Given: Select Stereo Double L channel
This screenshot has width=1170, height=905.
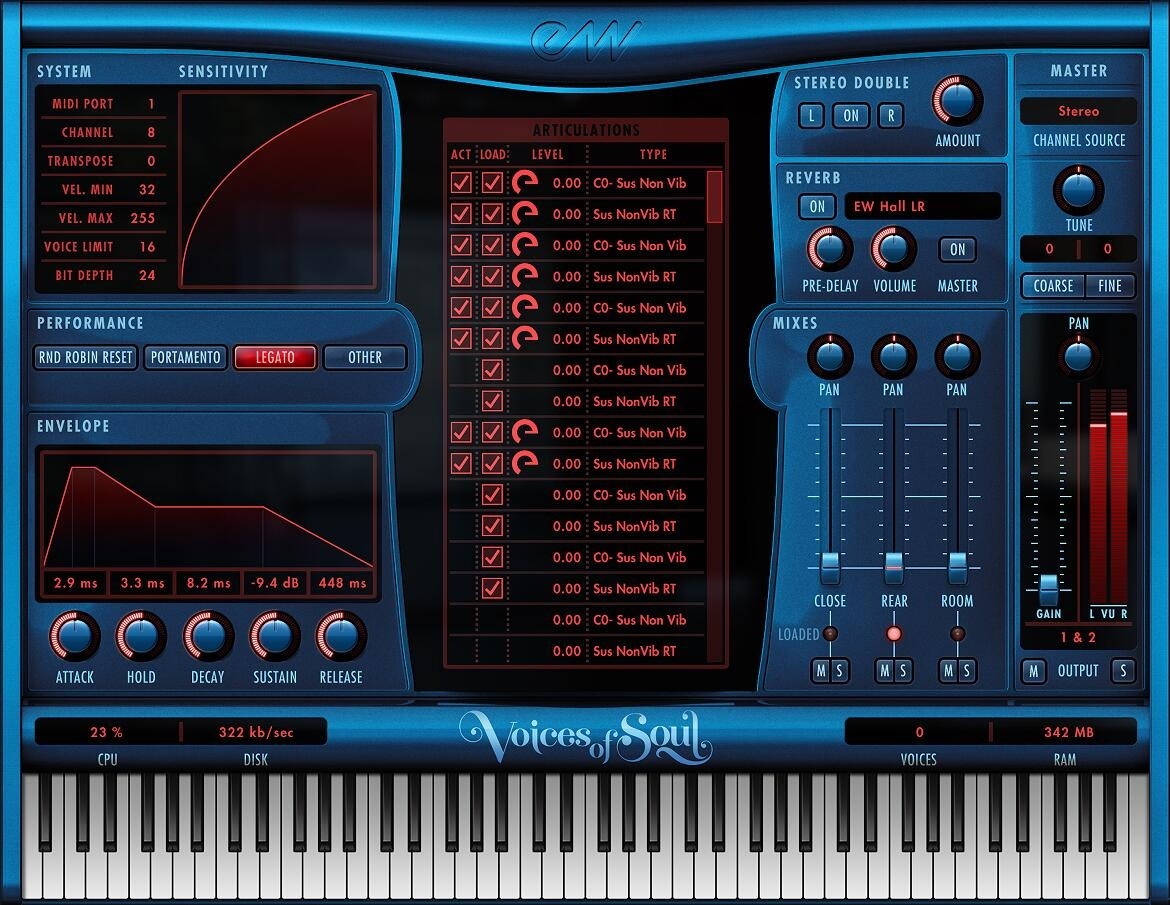Looking at the screenshot, I should pyautogui.click(x=812, y=116).
